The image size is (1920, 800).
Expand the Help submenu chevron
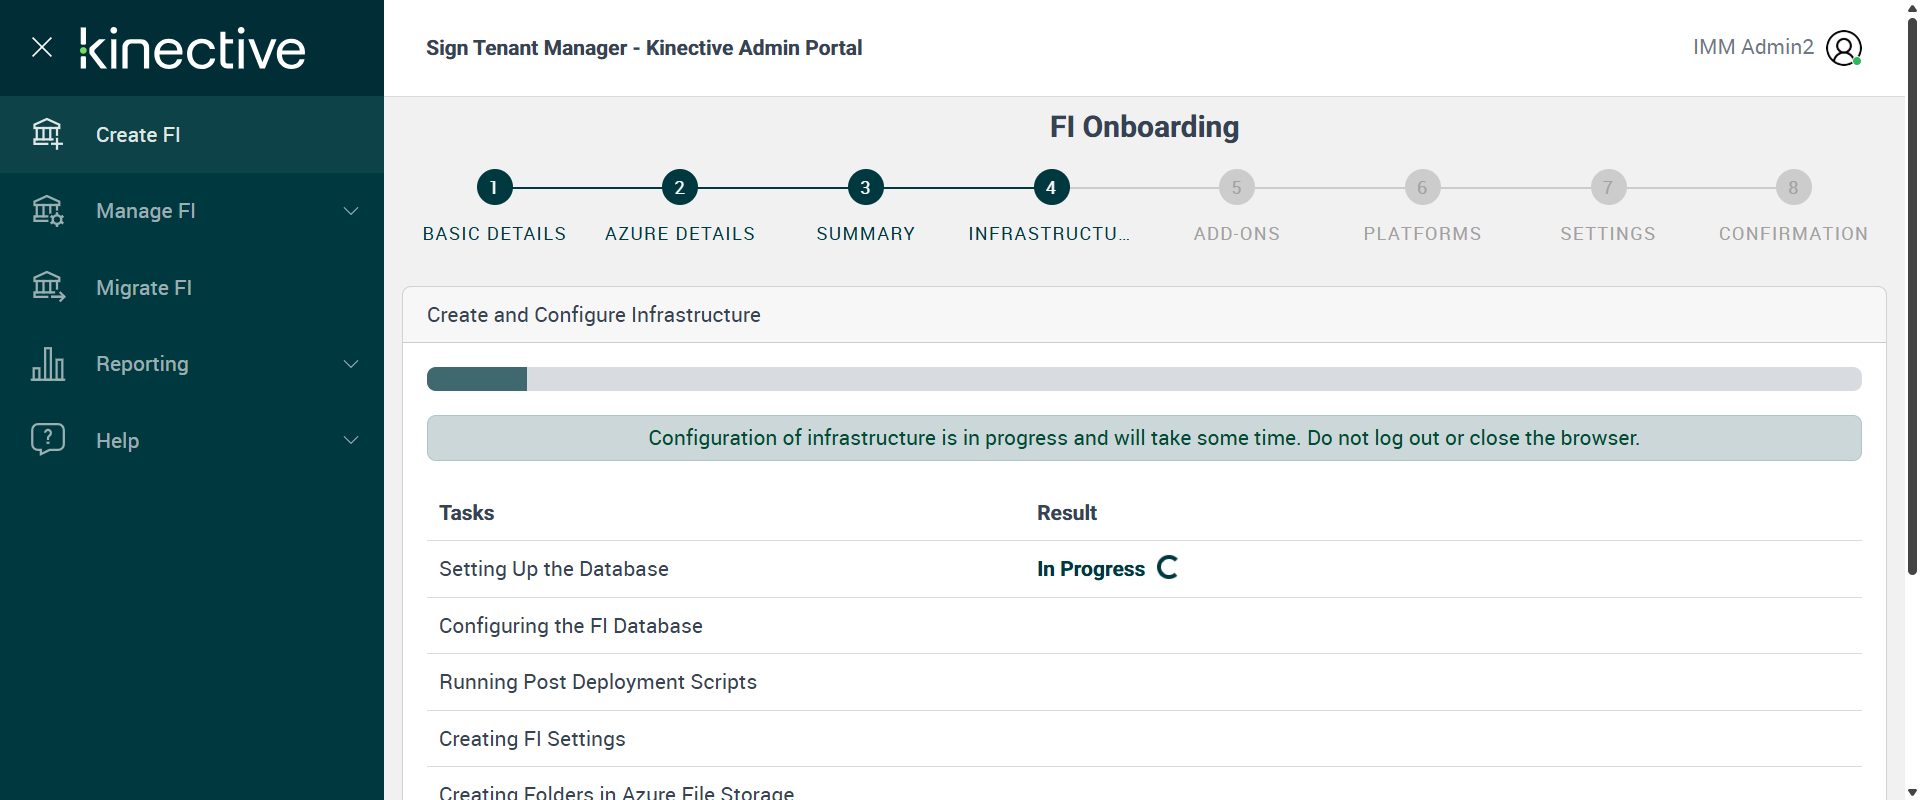click(x=351, y=440)
